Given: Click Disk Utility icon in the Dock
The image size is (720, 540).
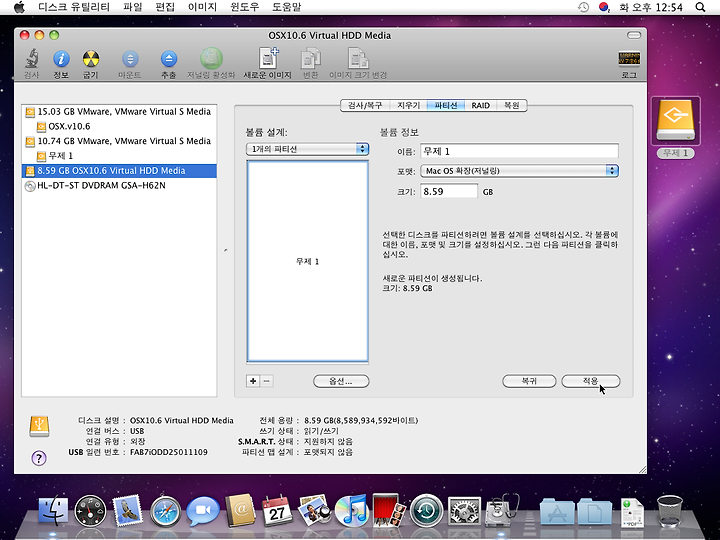Looking at the screenshot, I should pos(503,511).
